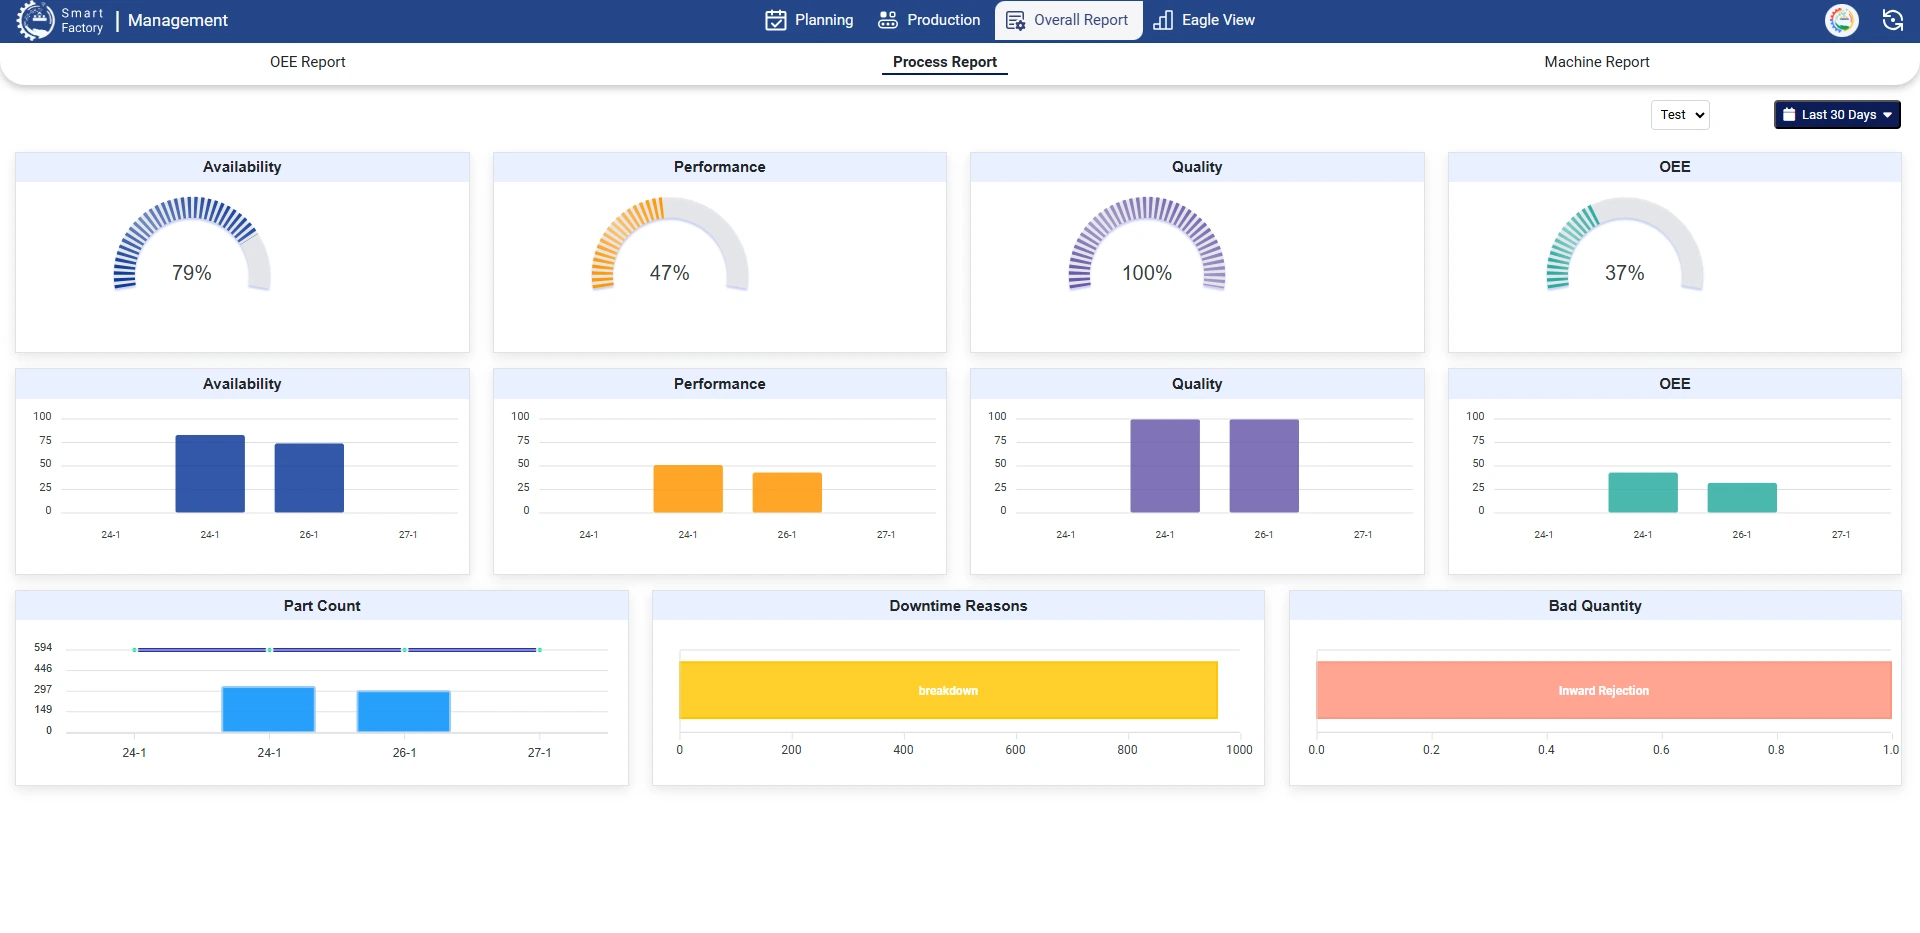Image resolution: width=1920 pixels, height=933 pixels.
Task: Click the taller teal OEE bar
Action: click(1643, 493)
